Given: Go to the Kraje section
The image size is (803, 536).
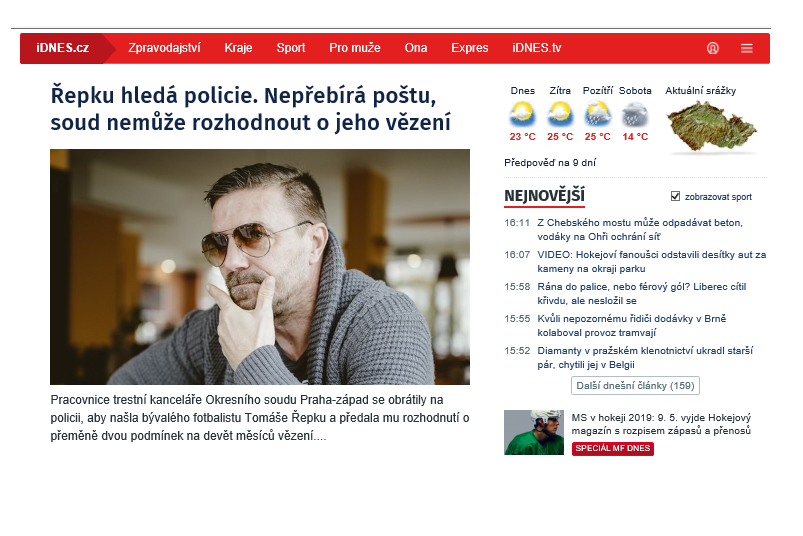Looking at the screenshot, I should click(238, 48).
